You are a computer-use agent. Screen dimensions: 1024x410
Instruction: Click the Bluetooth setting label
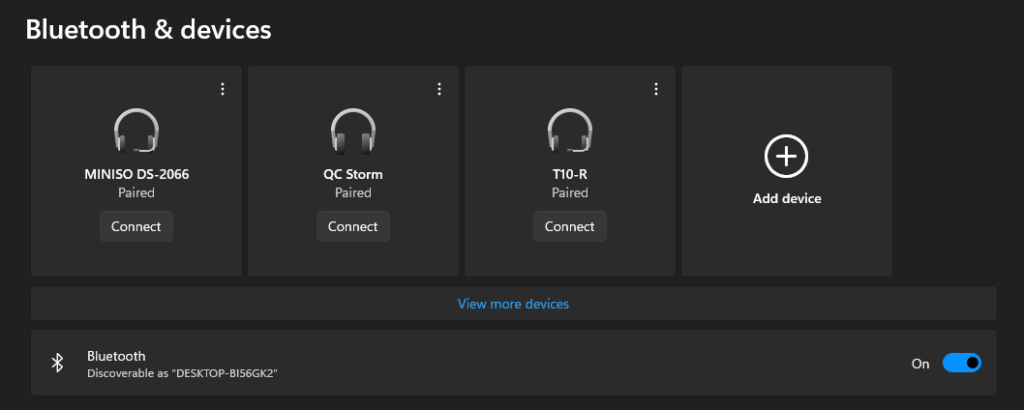[116, 355]
